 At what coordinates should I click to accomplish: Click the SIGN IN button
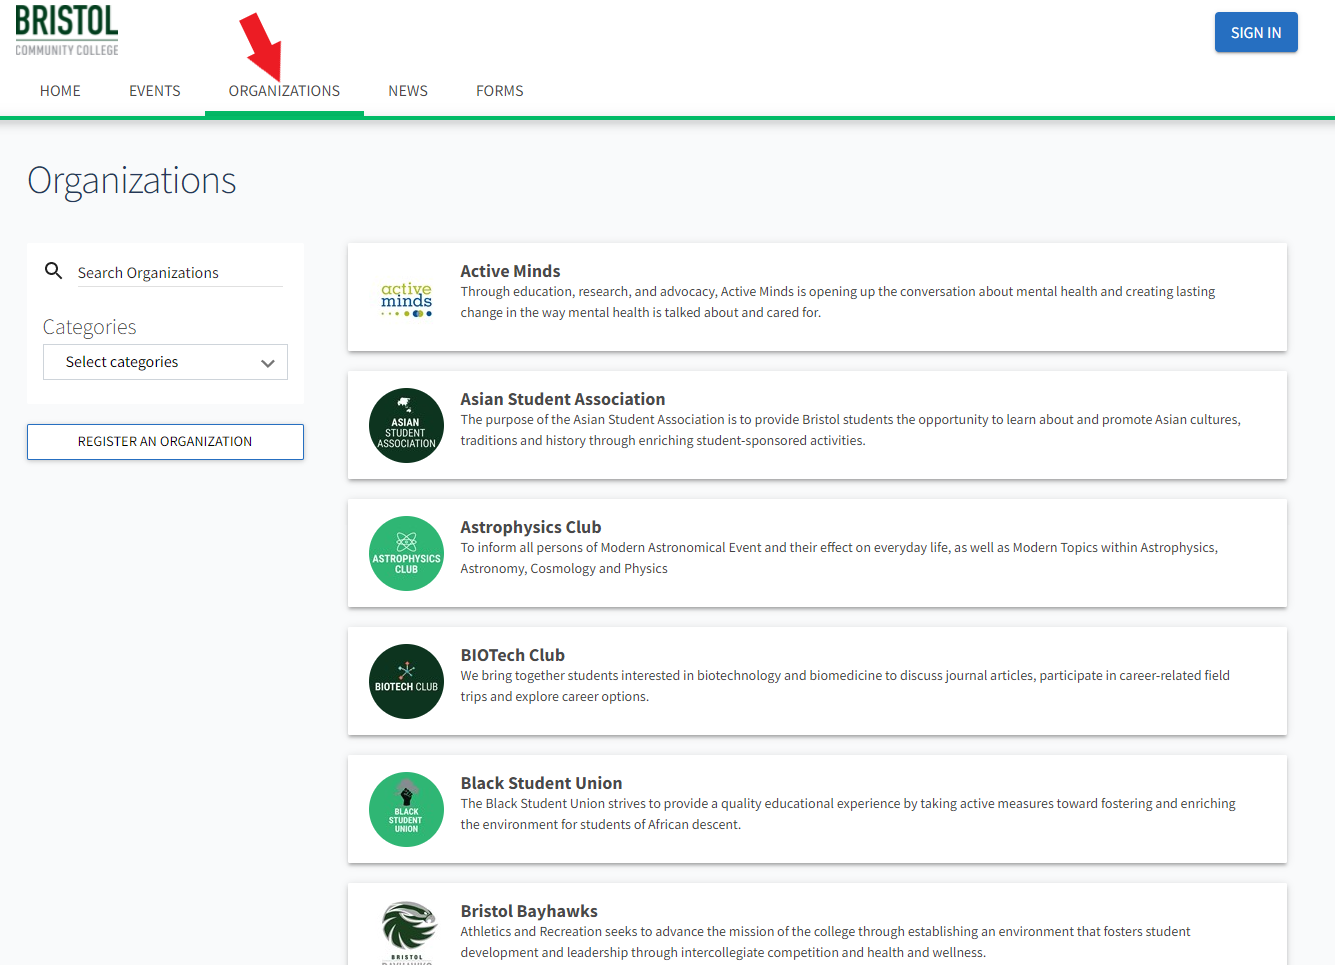tap(1256, 32)
